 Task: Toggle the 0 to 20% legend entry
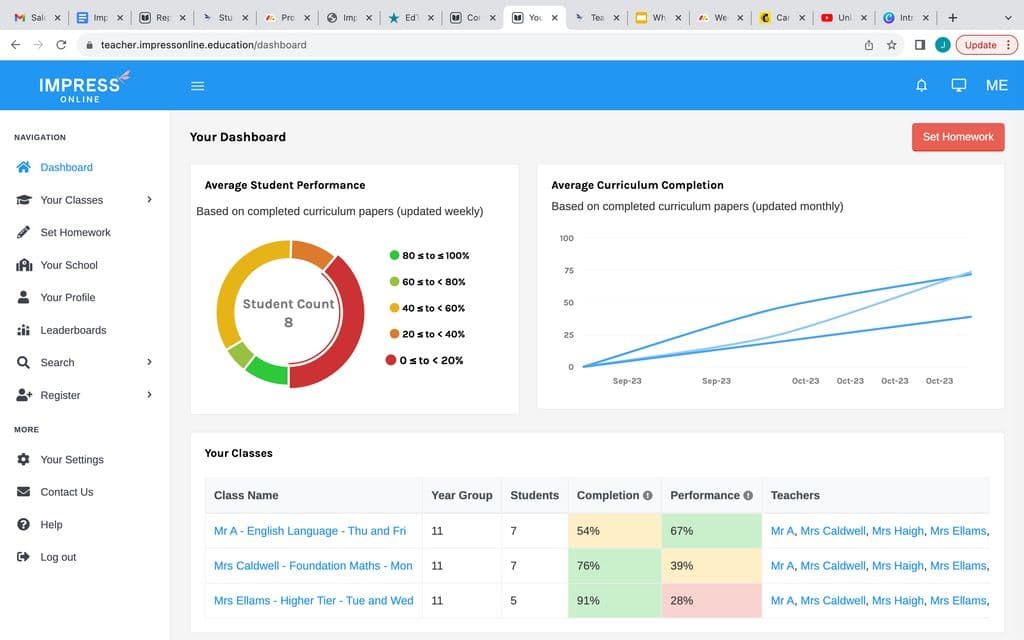coord(424,360)
